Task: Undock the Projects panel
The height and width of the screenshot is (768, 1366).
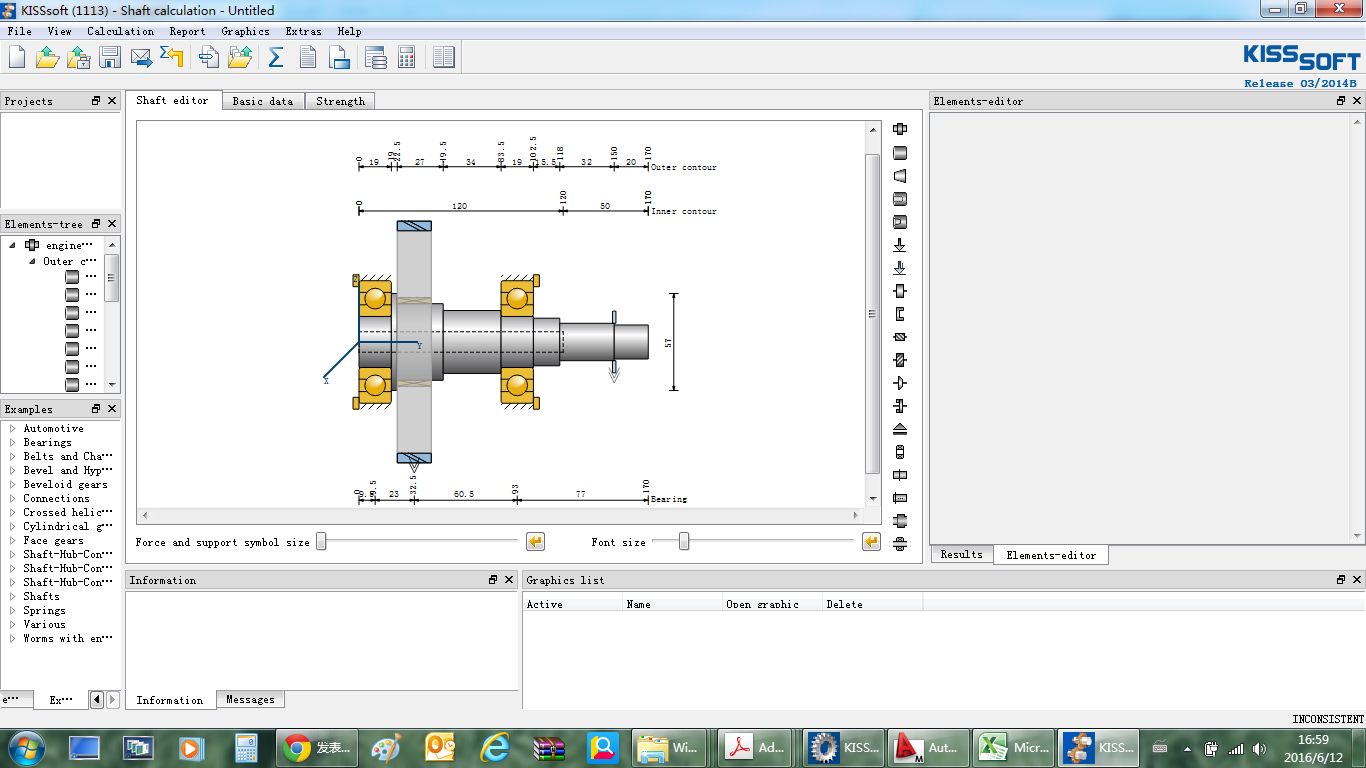Action: pos(96,101)
